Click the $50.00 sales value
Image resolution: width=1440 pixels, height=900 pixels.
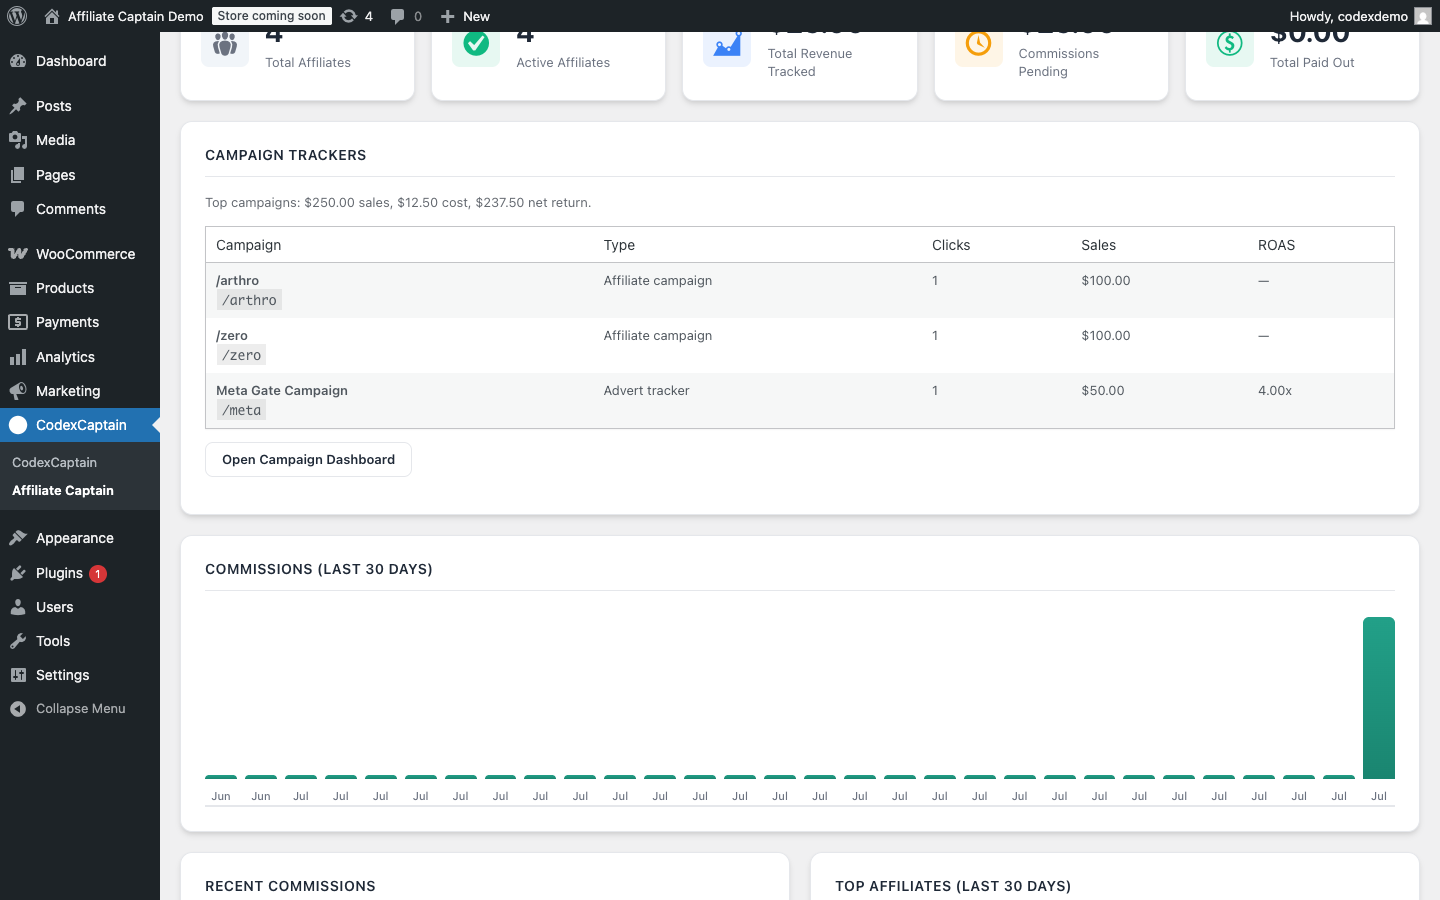(1103, 391)
